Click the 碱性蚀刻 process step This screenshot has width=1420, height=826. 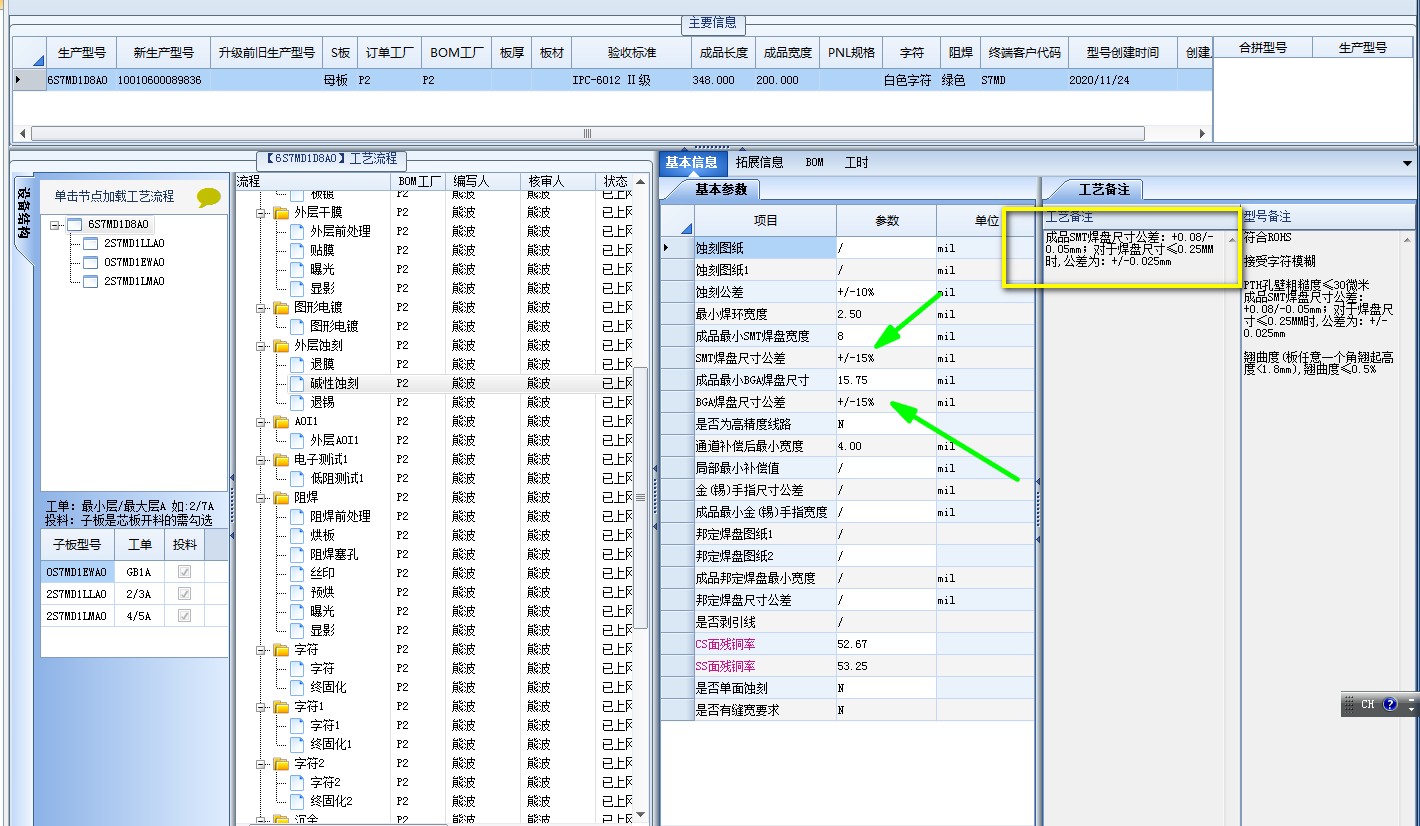pyautogui.click(x=334, y=384)
